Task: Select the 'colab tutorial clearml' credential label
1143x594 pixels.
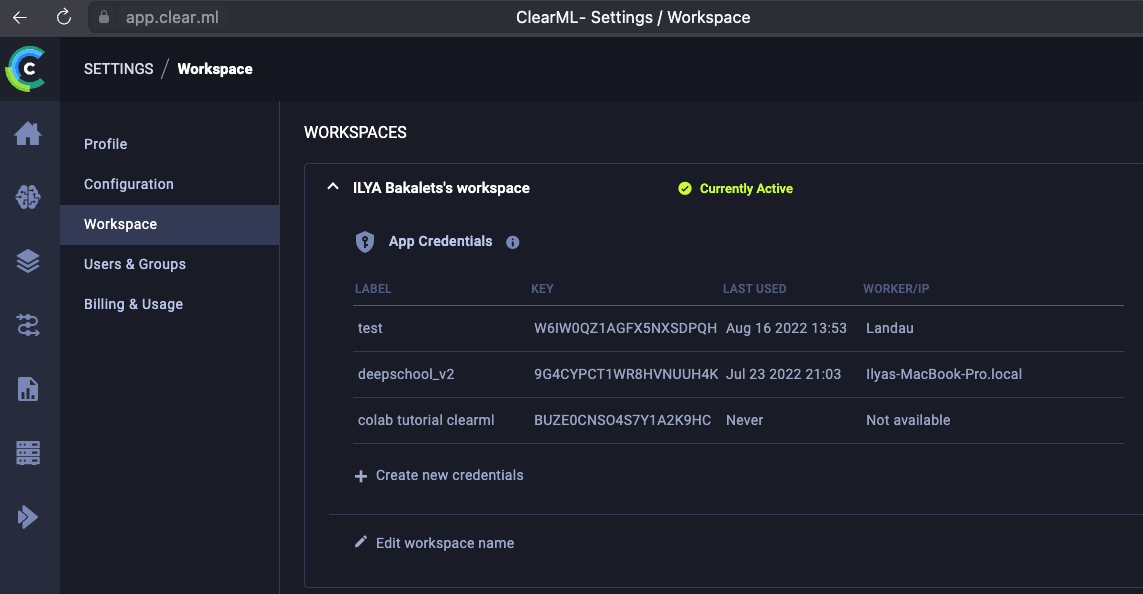Action: click(x=426, y=420)
